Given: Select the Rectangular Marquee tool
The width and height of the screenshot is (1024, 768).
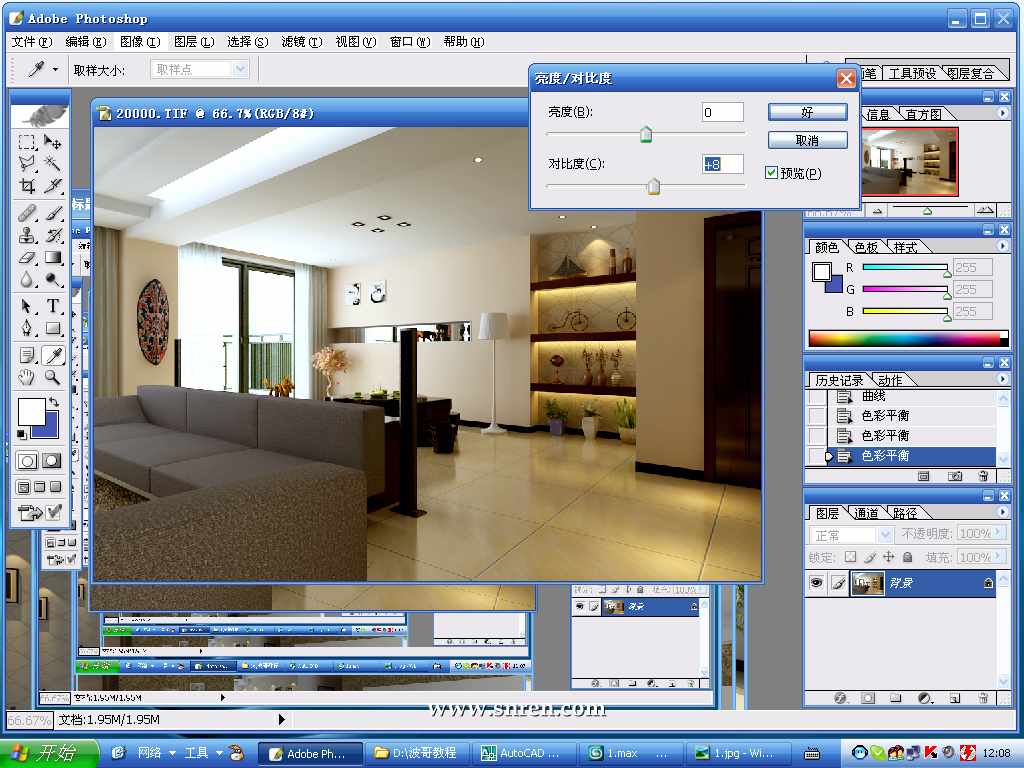Looking at the screenshot, I should click(x=27, y=142).
